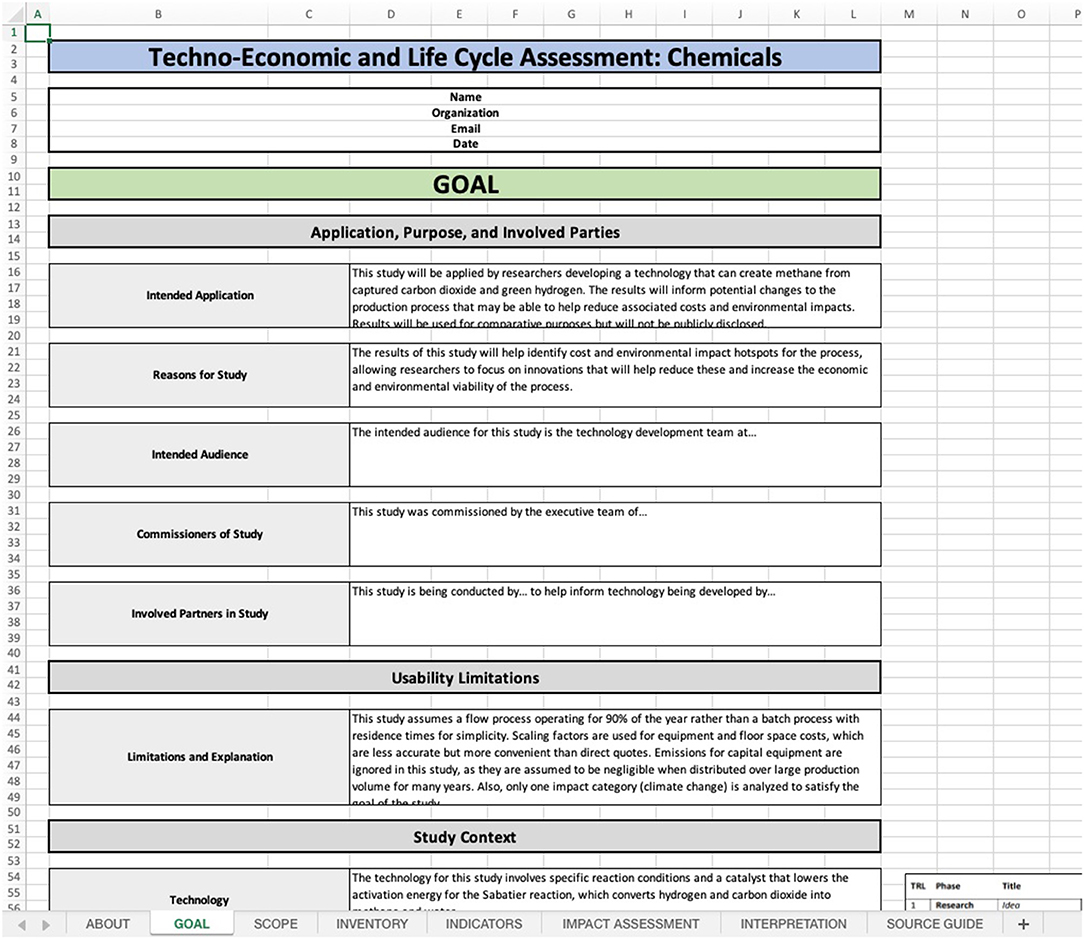Select the Date field row
This screenshot has width=1084, height=939.
coord(465,144)
